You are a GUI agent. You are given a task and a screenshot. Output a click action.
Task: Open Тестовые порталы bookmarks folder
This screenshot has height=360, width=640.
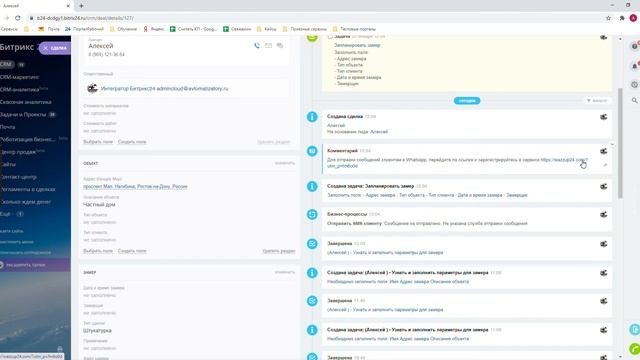[x=354, y=29]
